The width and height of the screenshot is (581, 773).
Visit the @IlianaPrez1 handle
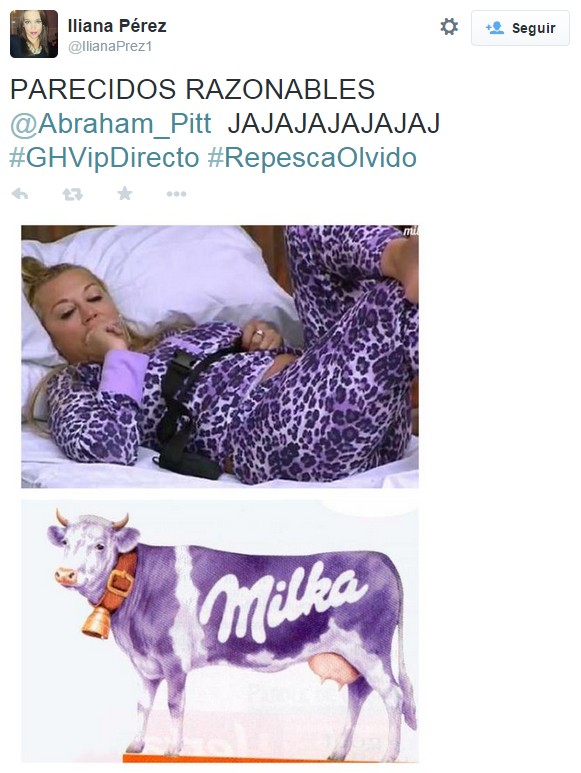110,47
